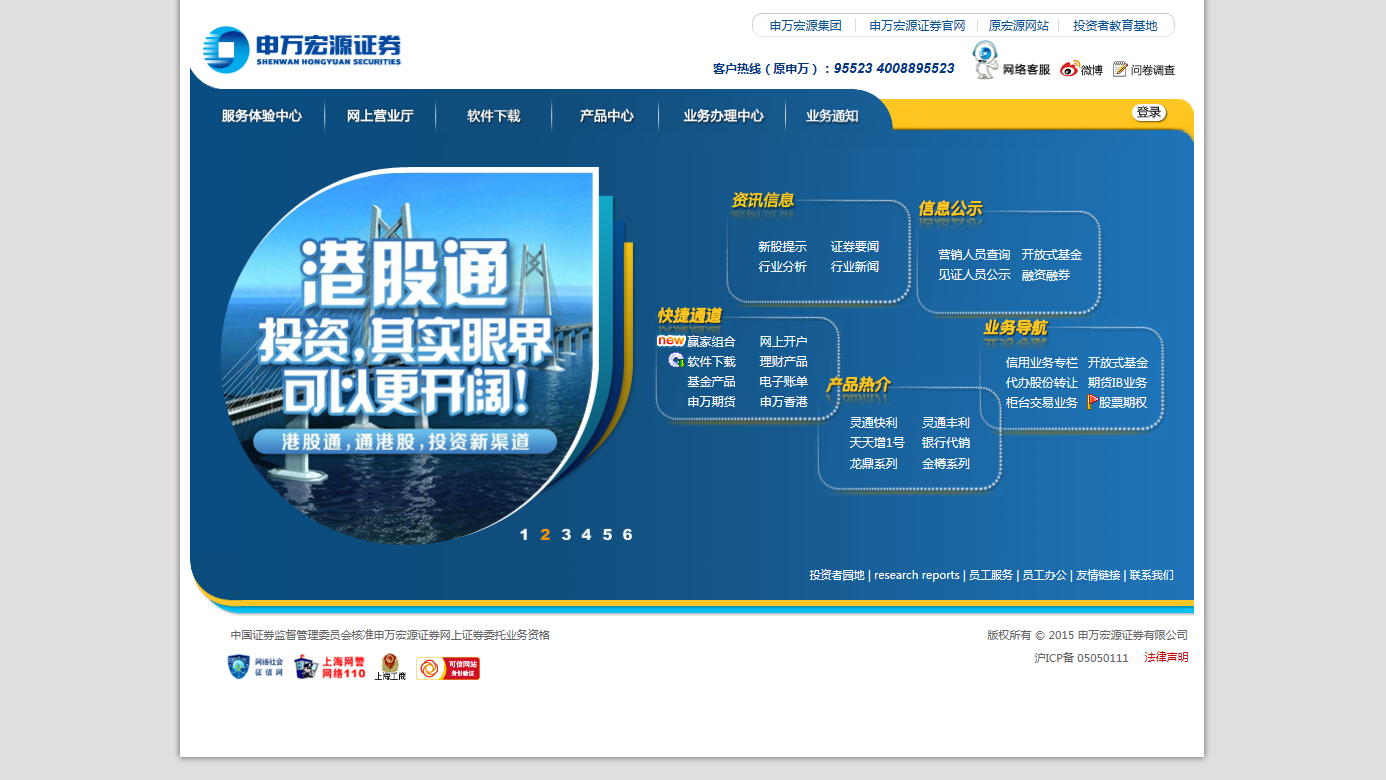Open 业务通知 navigation item
Image resolution: width=1386 pixels, height=780 pixels.
click(832, 116)
